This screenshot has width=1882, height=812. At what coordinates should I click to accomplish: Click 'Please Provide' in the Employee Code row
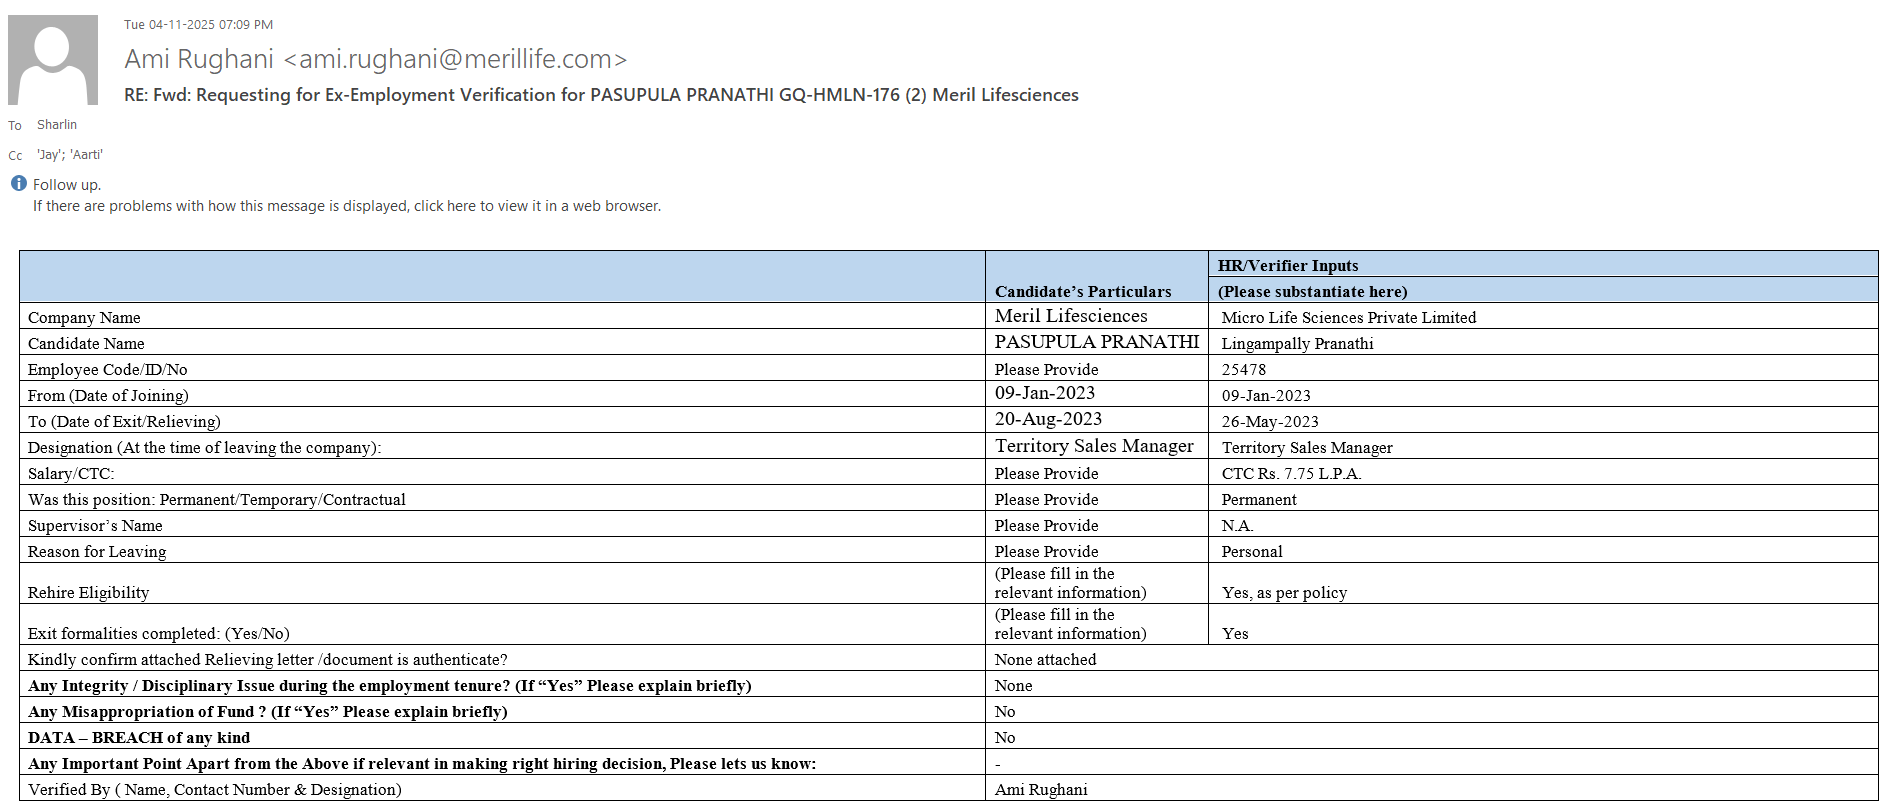point(1047,370)
